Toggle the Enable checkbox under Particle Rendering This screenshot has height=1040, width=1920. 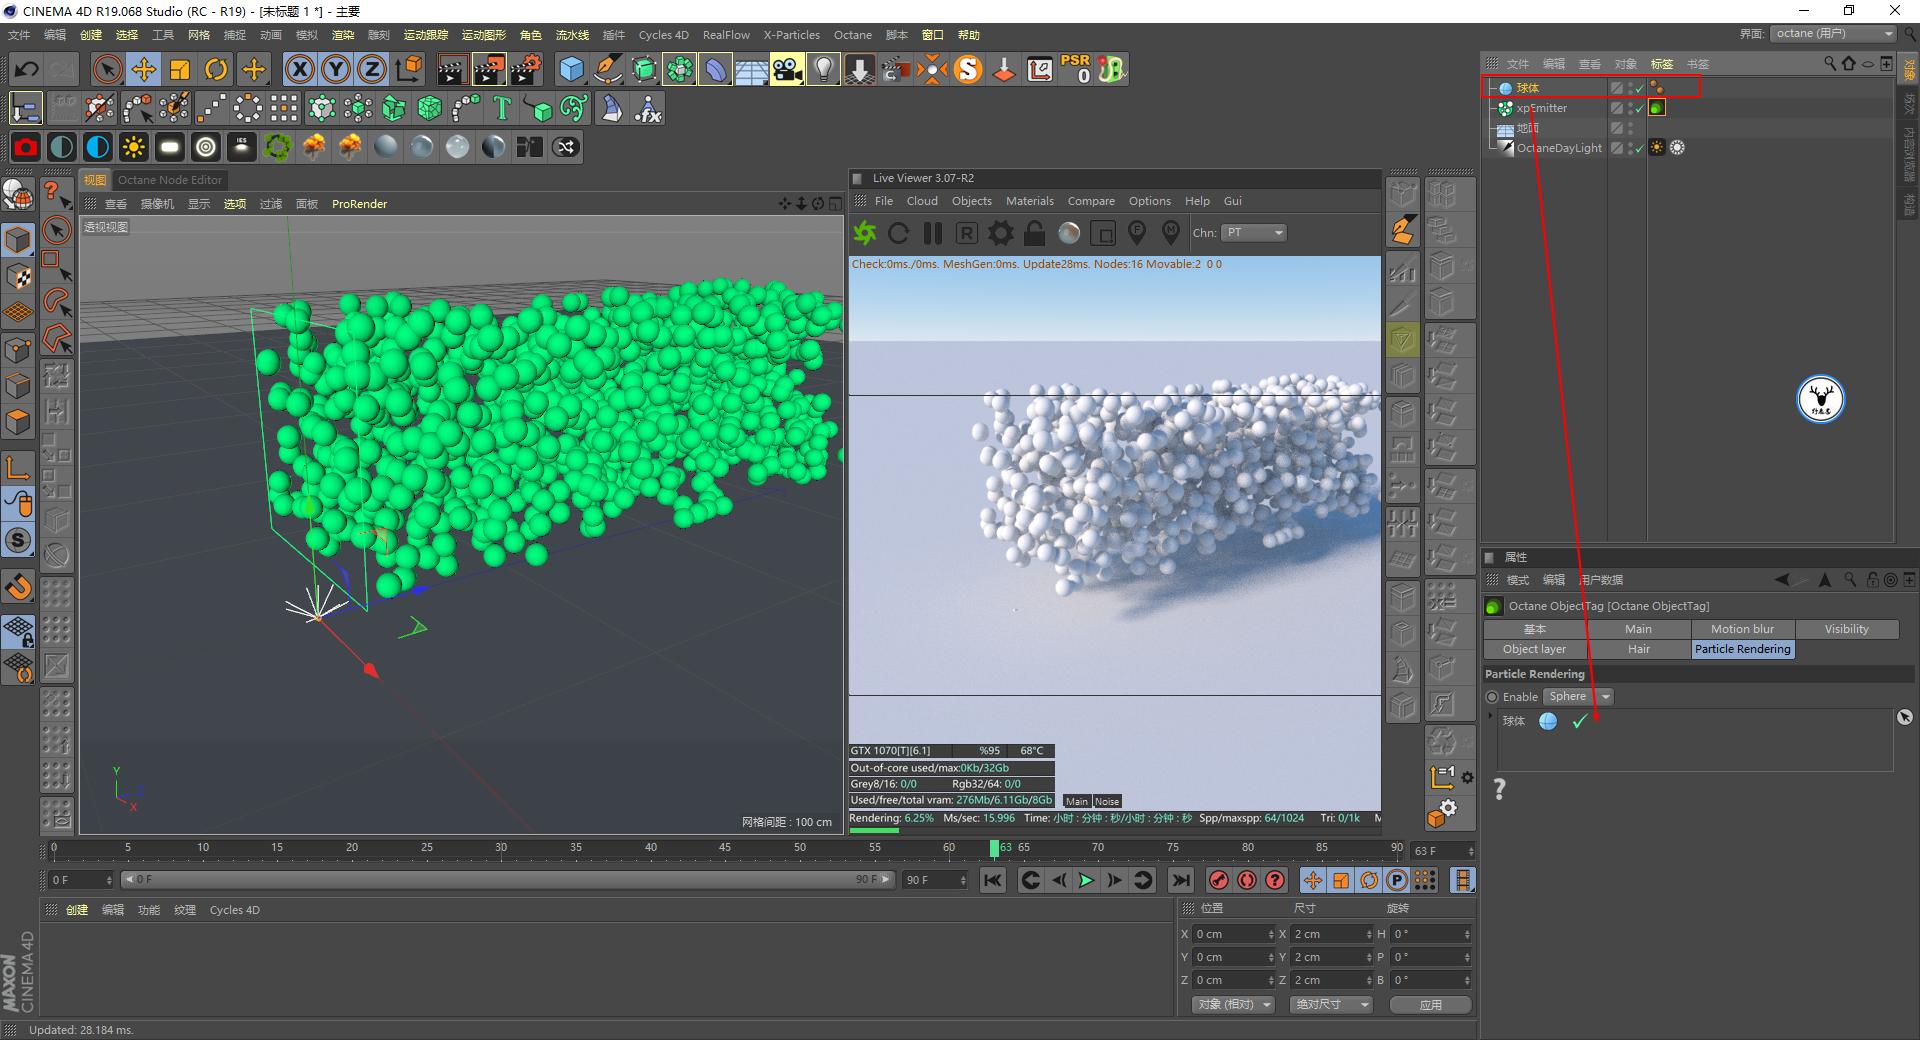(1491, 697)
